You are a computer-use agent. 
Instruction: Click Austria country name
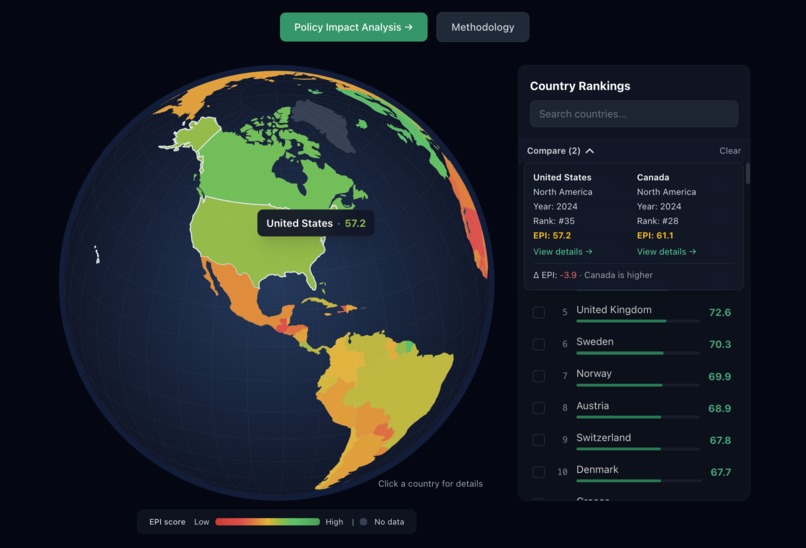click(593, 406)
